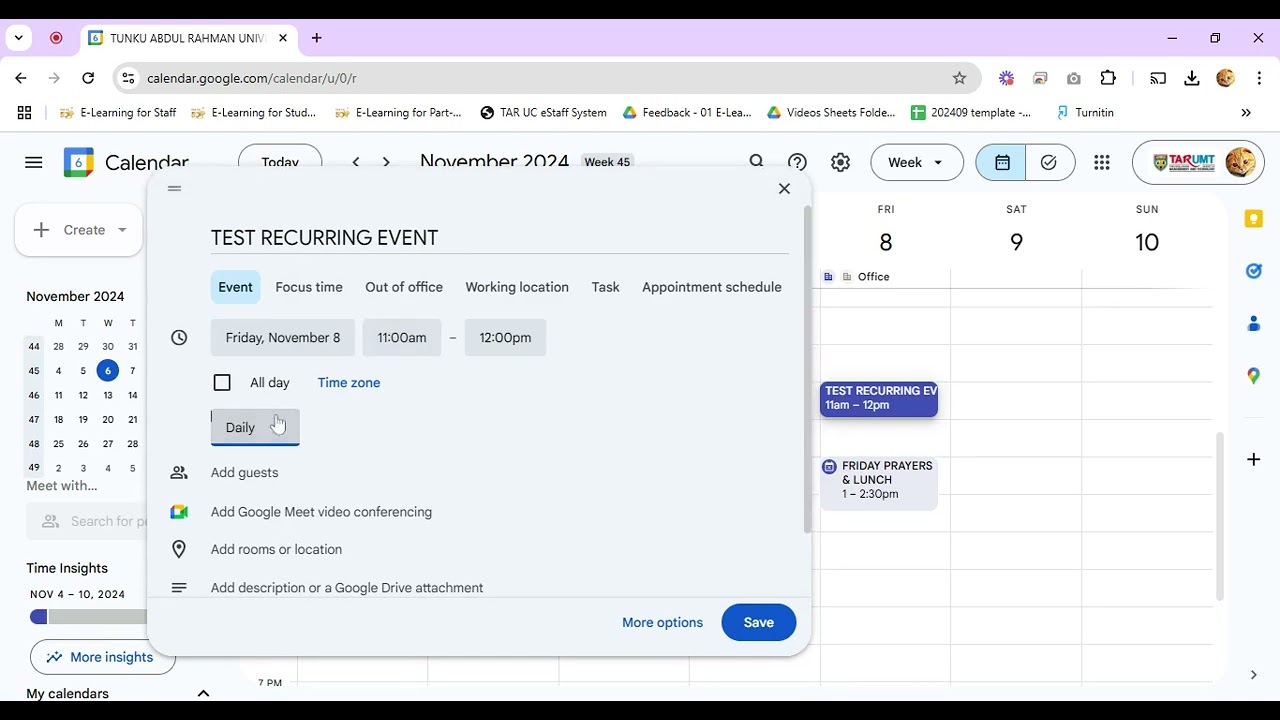Open the Support help icon

tap(797, 162)
